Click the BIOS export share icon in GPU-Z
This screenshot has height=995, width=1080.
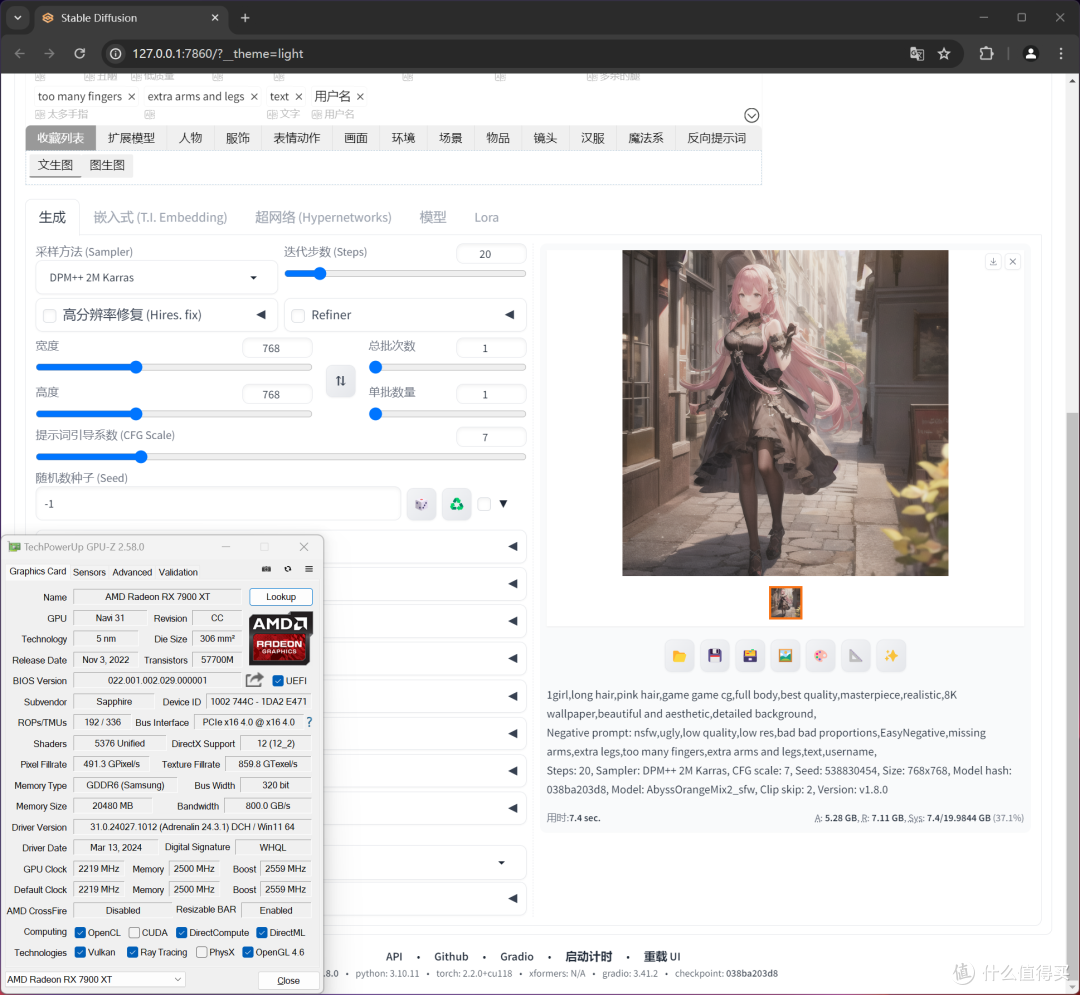pyautogui.click(x=254, y=680)
